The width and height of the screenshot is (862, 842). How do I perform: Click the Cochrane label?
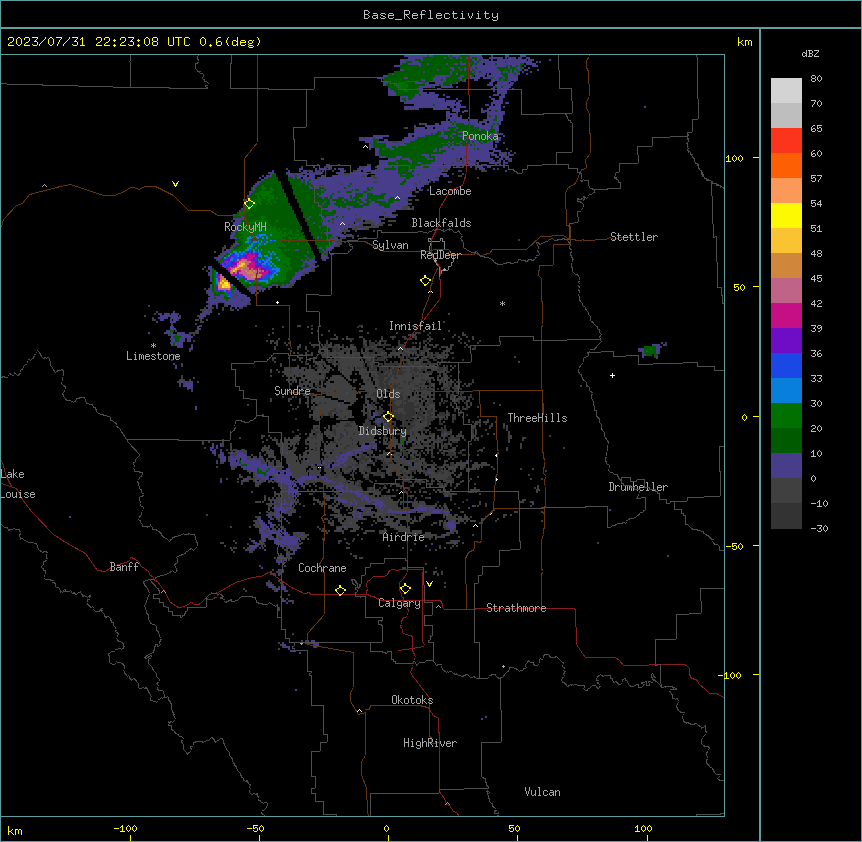[322, 568]
